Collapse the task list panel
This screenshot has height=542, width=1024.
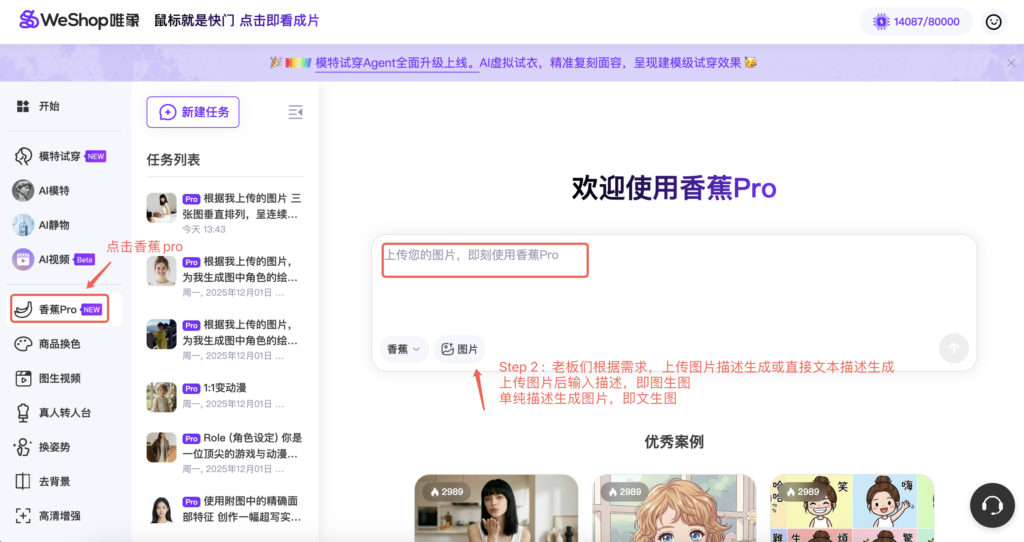click(x=295, y=112)
